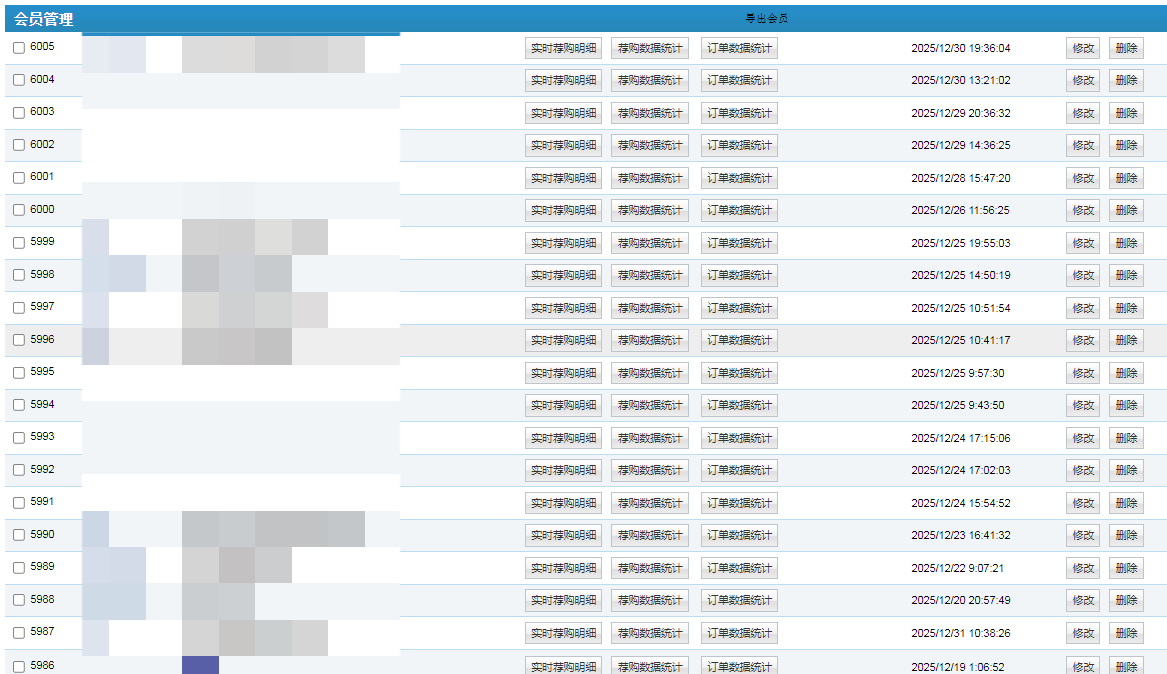View 订单数据统计 for member 5991
The image size is (1167, 674).
point(739,503)
